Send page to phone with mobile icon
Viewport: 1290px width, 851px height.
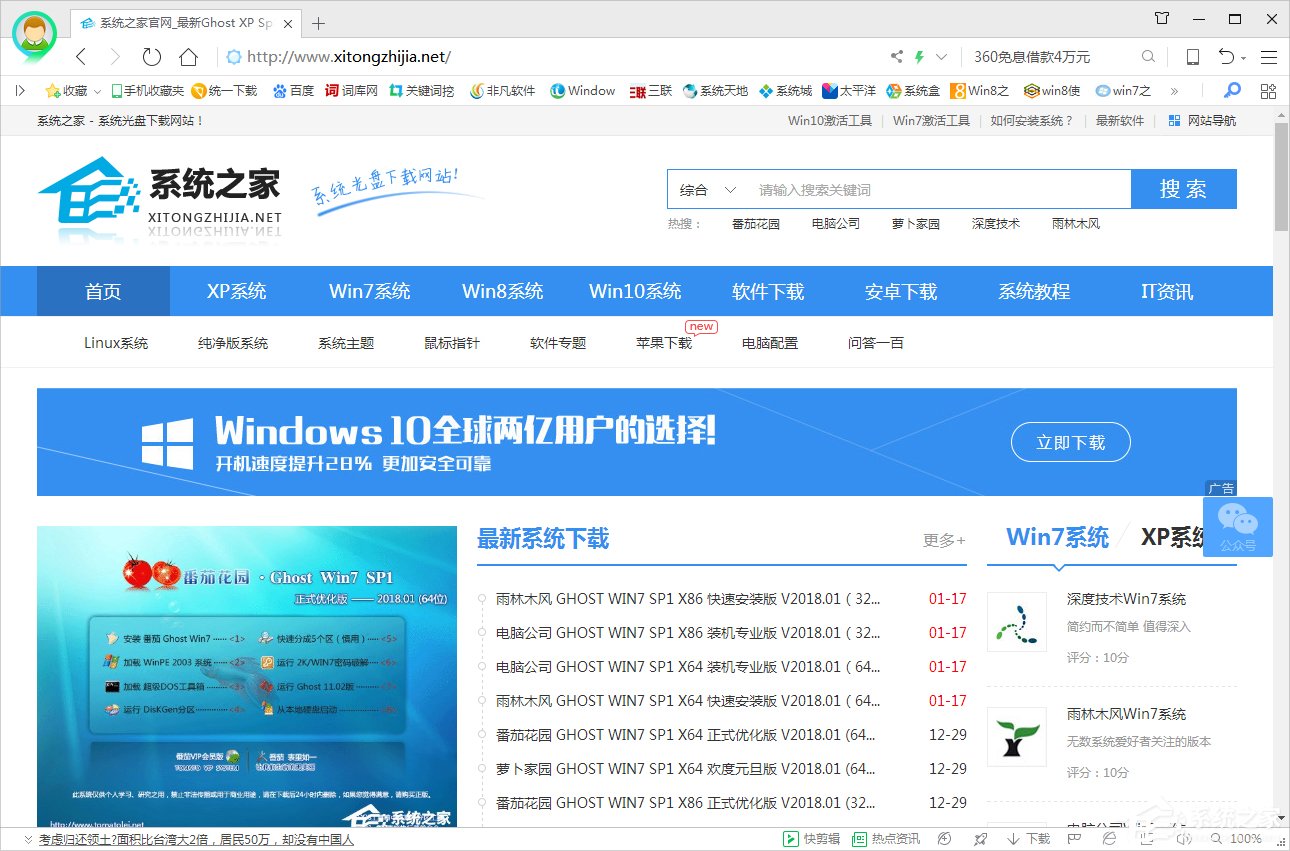(x=1192, y=57)
